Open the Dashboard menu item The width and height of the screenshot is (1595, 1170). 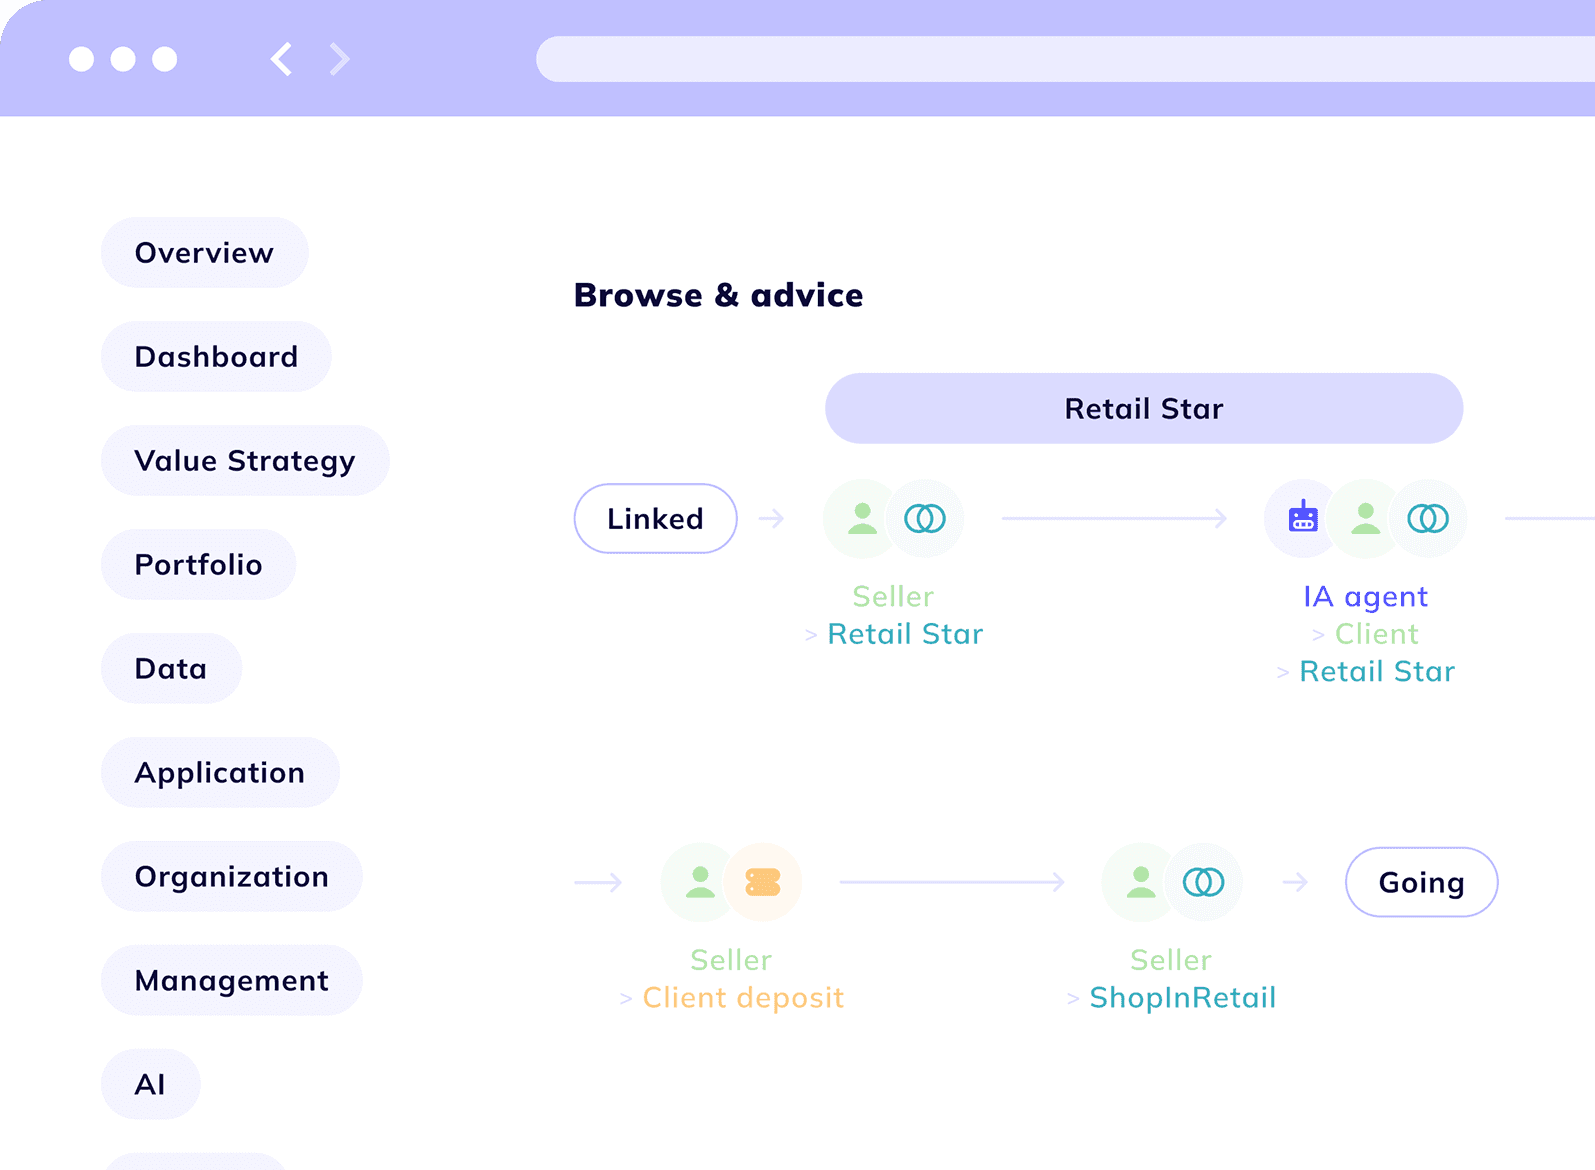coord(216,356)
